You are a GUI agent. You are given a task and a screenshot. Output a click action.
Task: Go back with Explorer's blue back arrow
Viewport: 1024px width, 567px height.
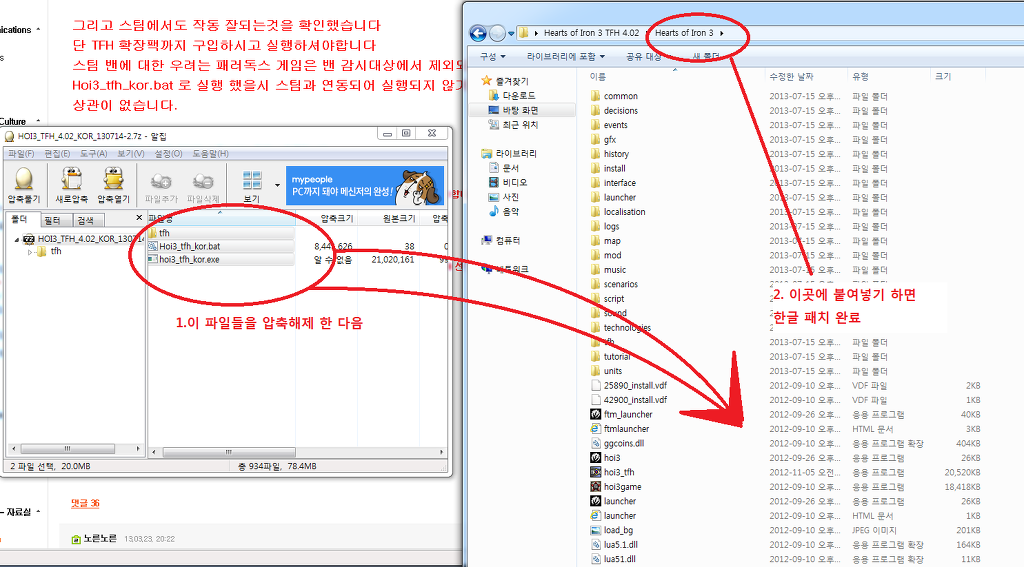478,33
